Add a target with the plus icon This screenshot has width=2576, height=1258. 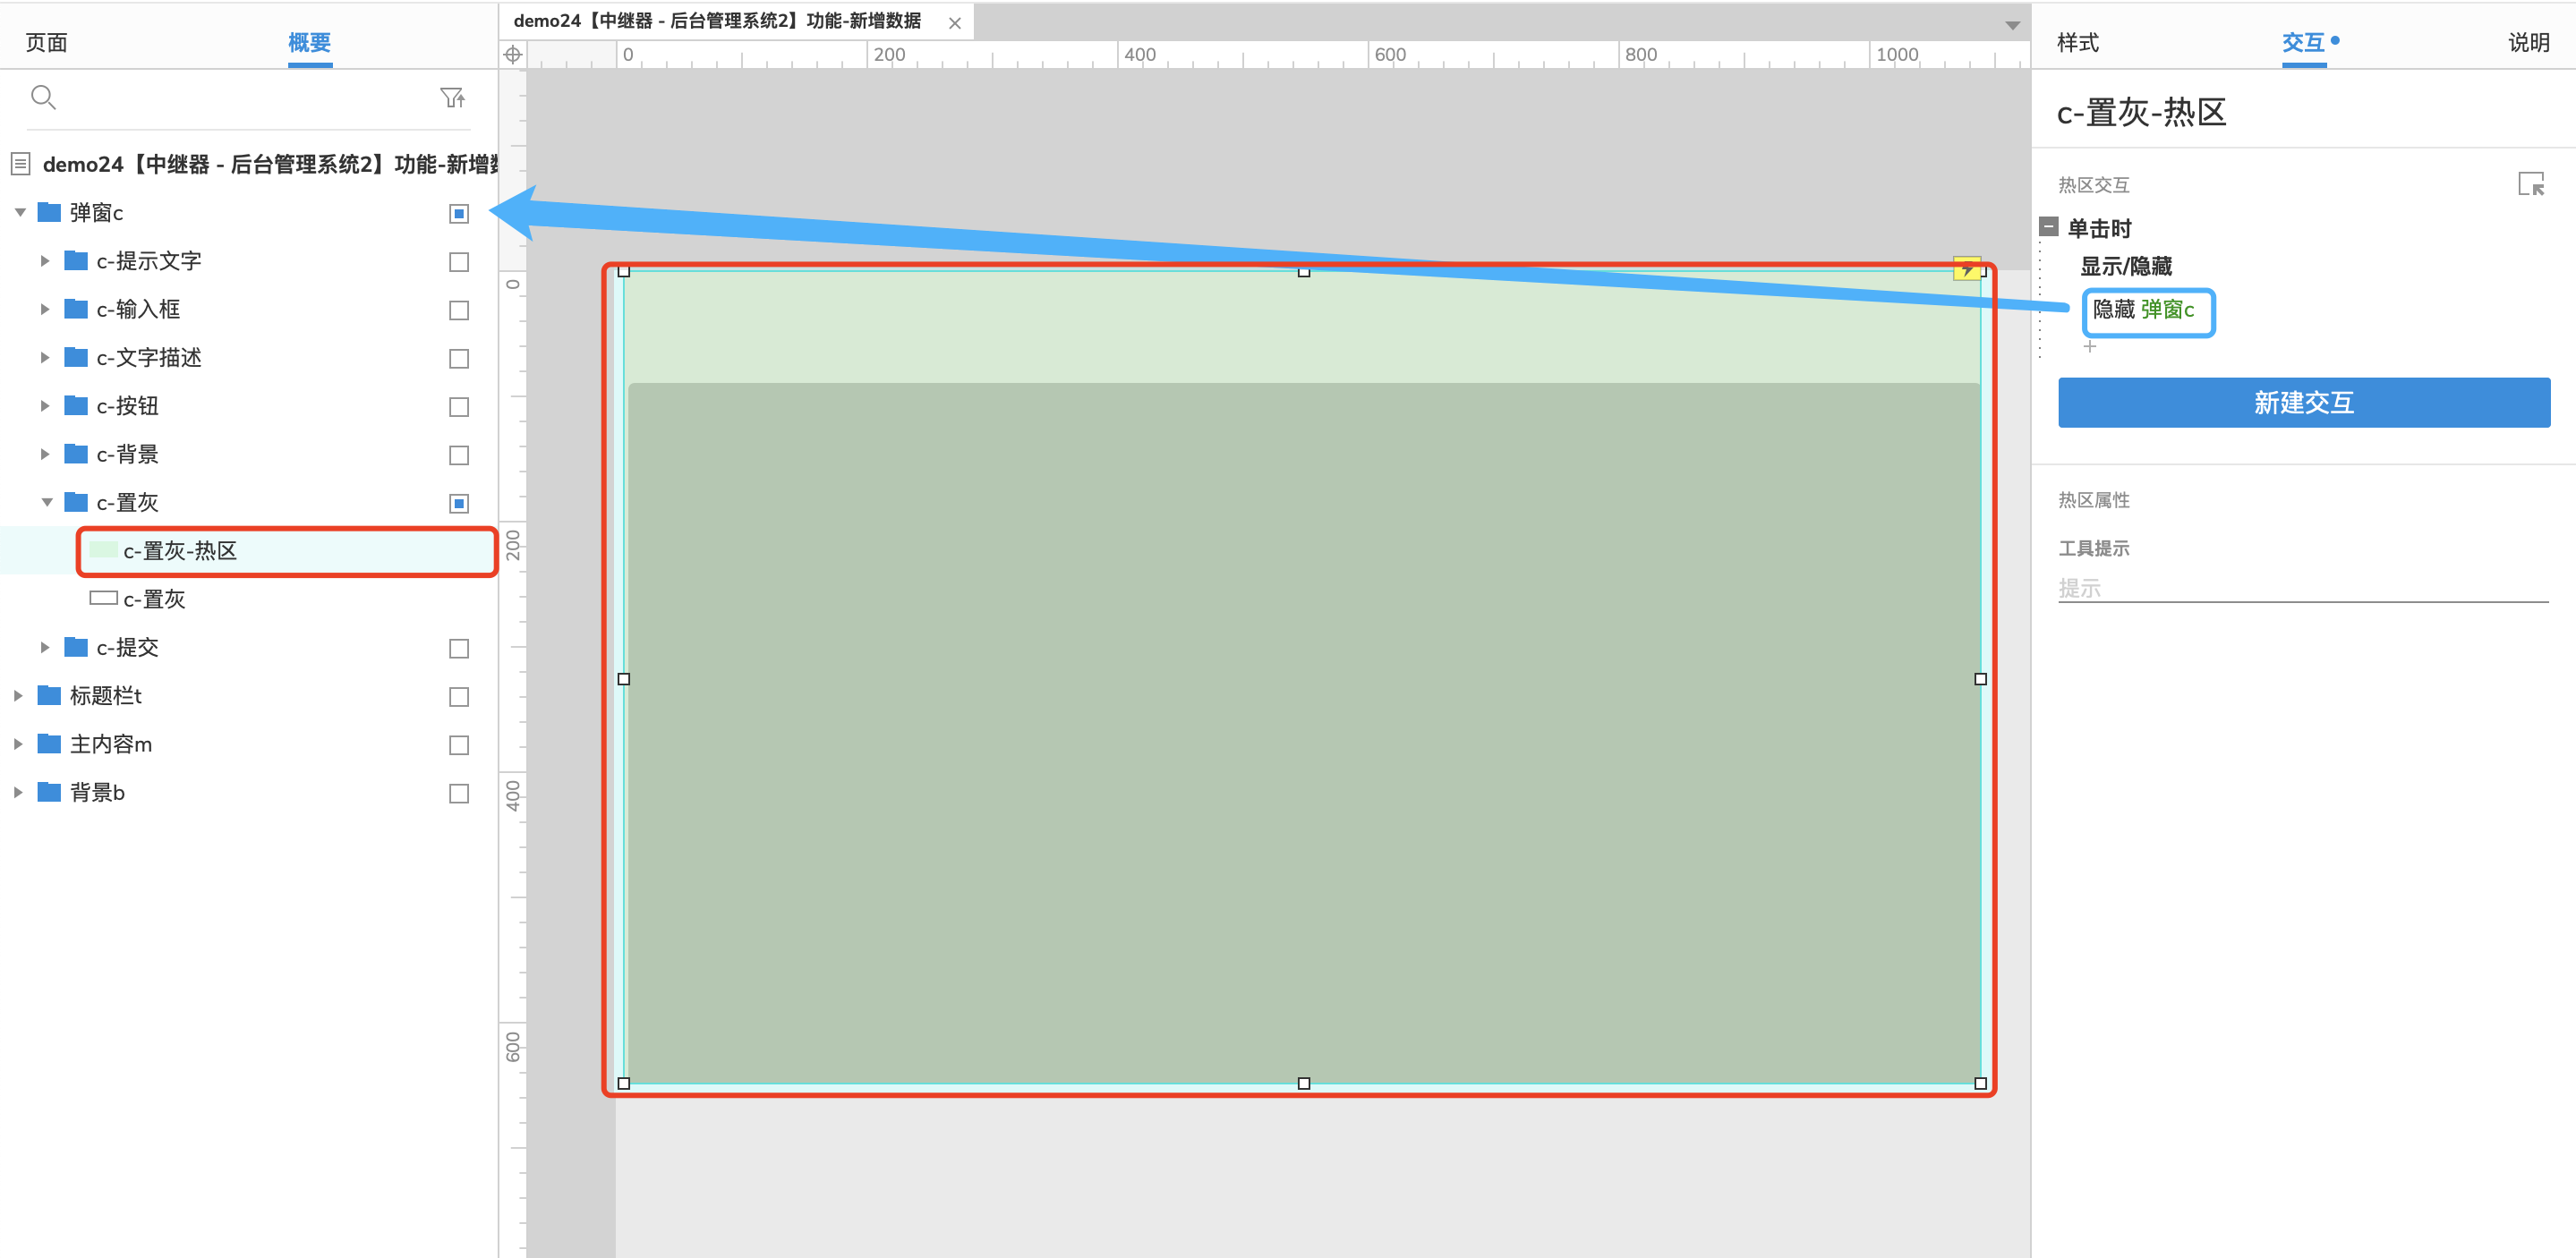(x=2089, y=346)
